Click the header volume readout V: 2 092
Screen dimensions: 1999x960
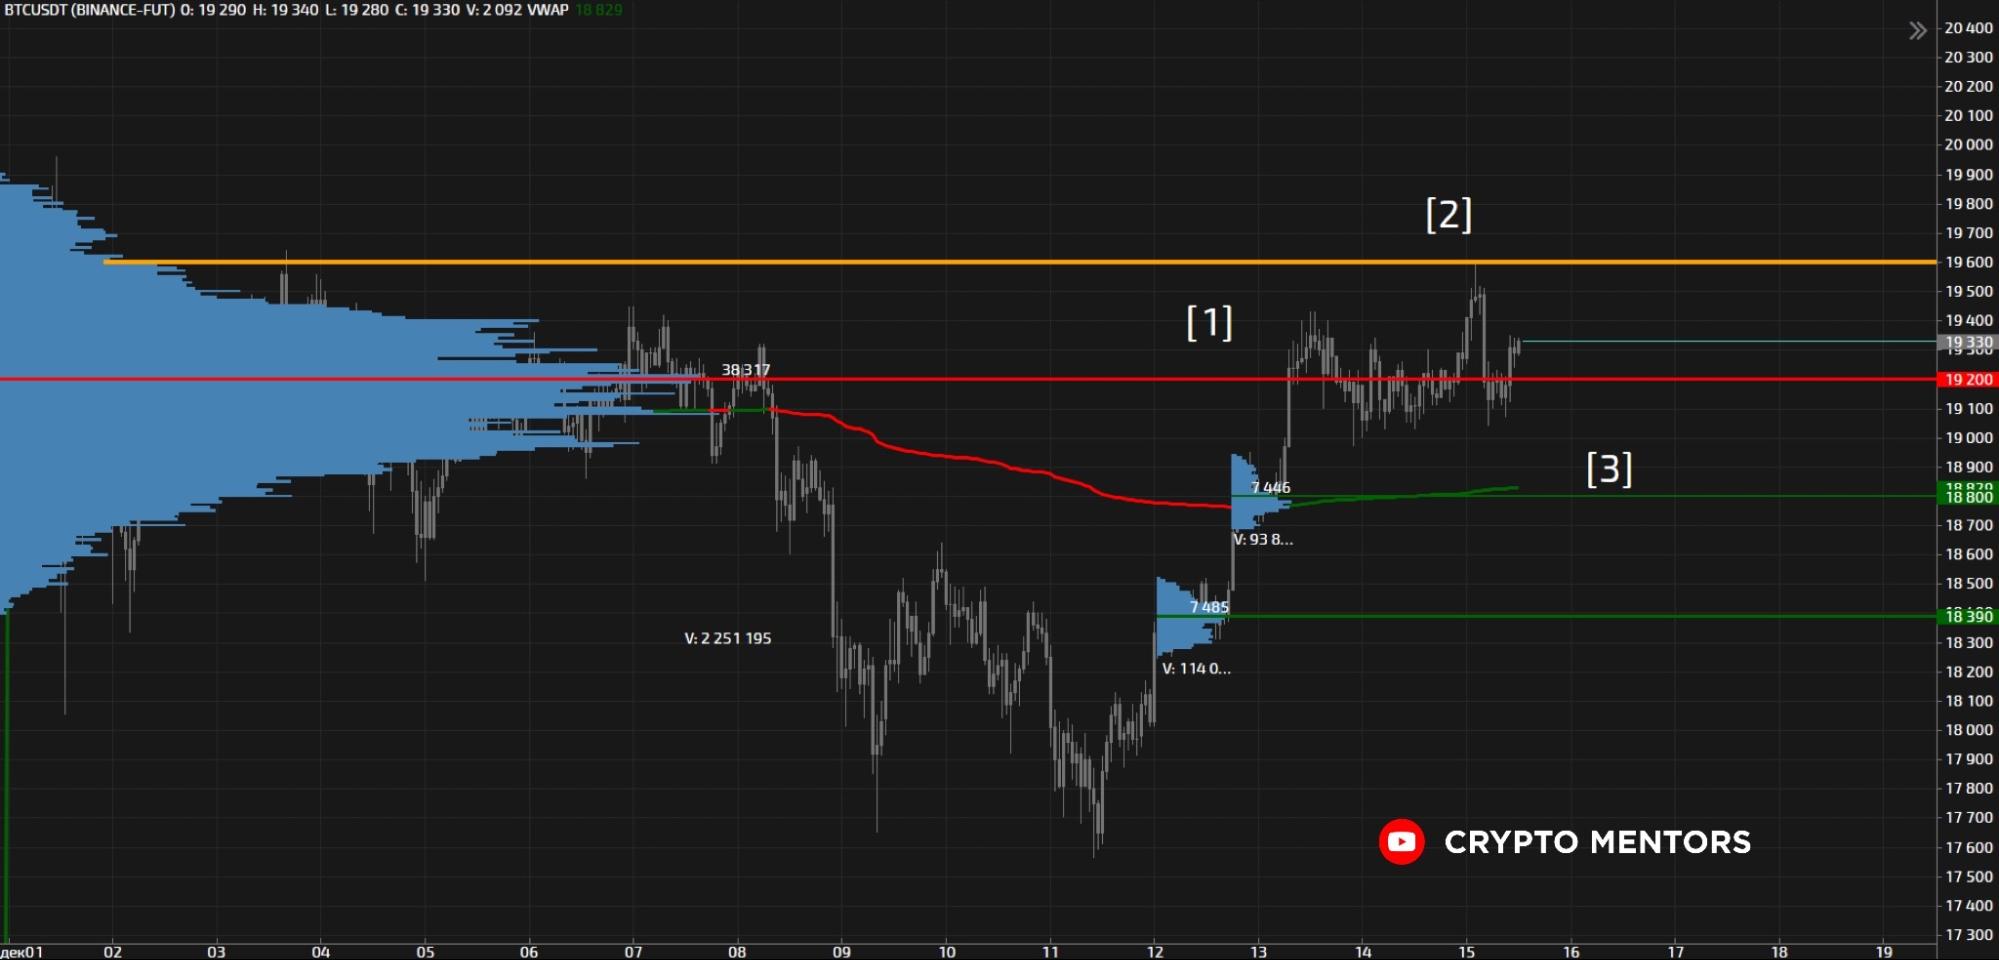(494, 10)
